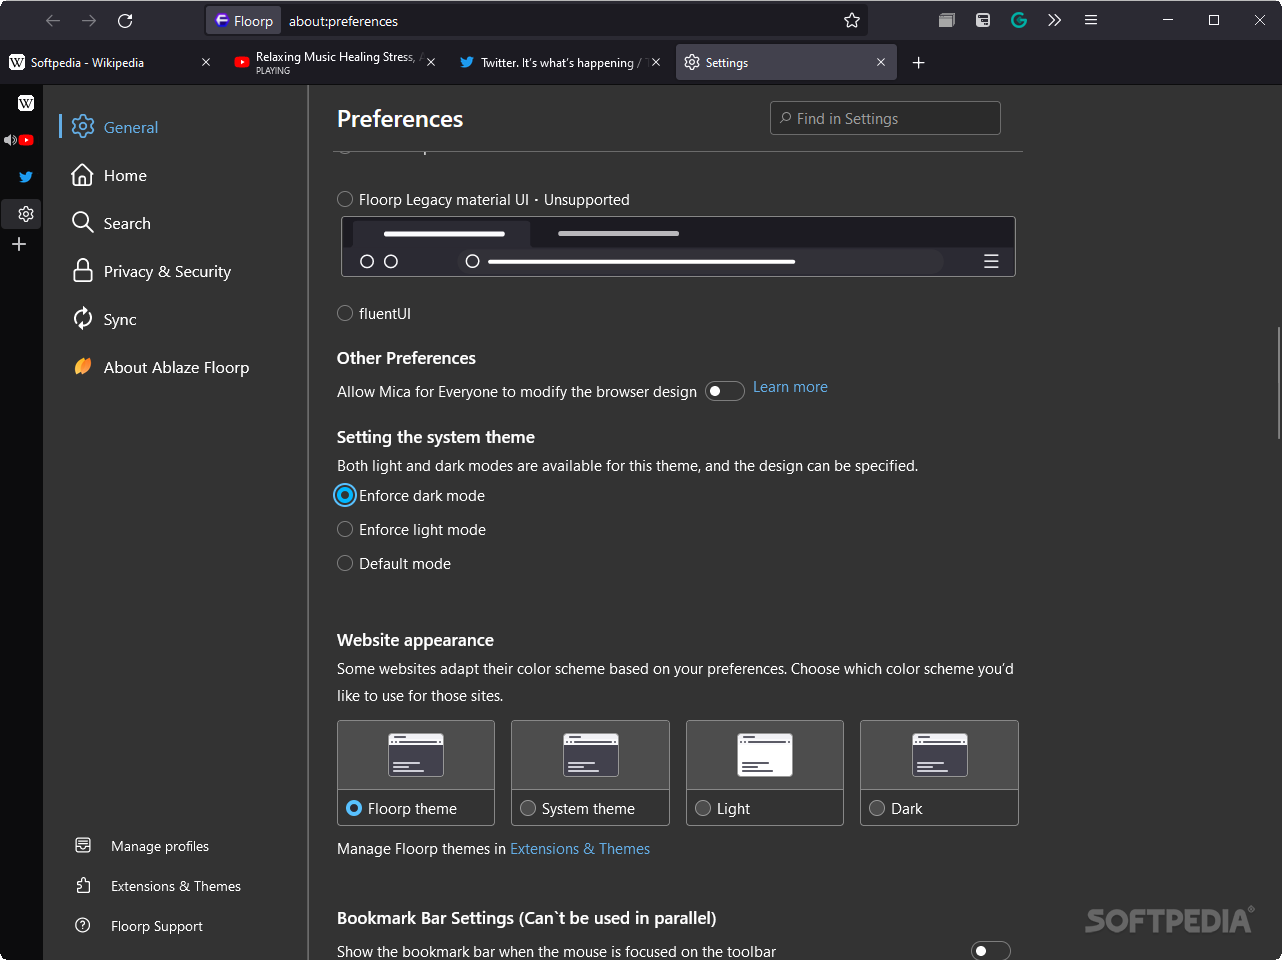
Task: Go forward with the forward arrow
Action: (89, 20)
